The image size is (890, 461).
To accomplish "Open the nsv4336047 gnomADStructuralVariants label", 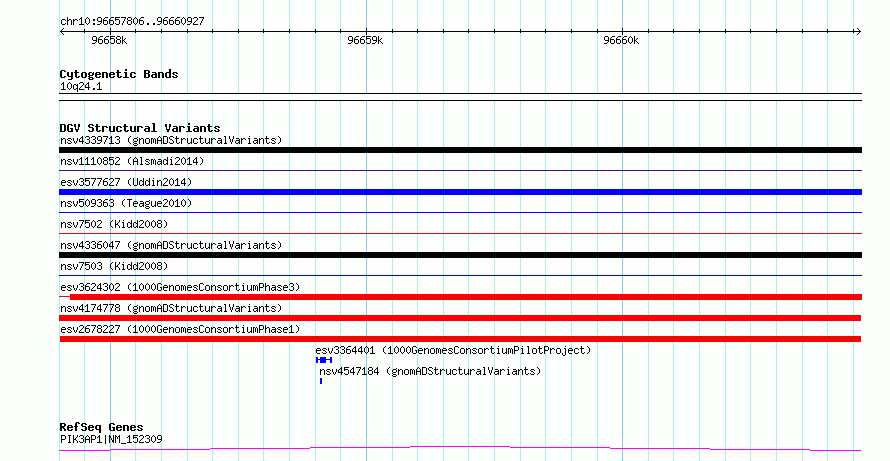I will click(x=171, y=245).
